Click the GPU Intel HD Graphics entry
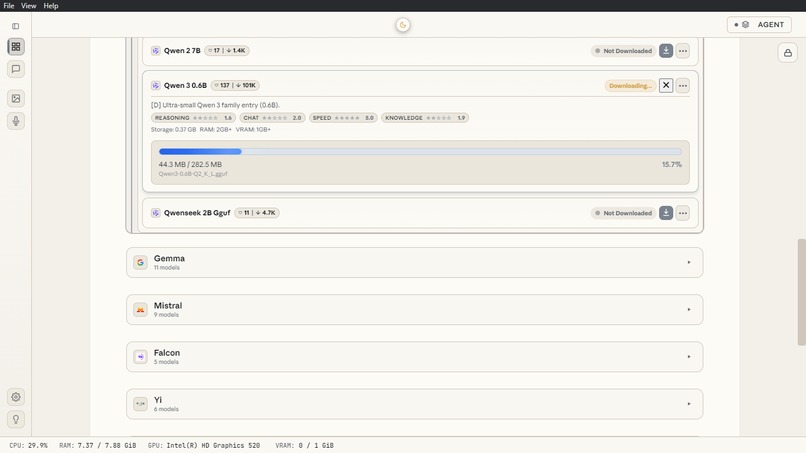This screenshot has width=806, height=453. [204, 445]
